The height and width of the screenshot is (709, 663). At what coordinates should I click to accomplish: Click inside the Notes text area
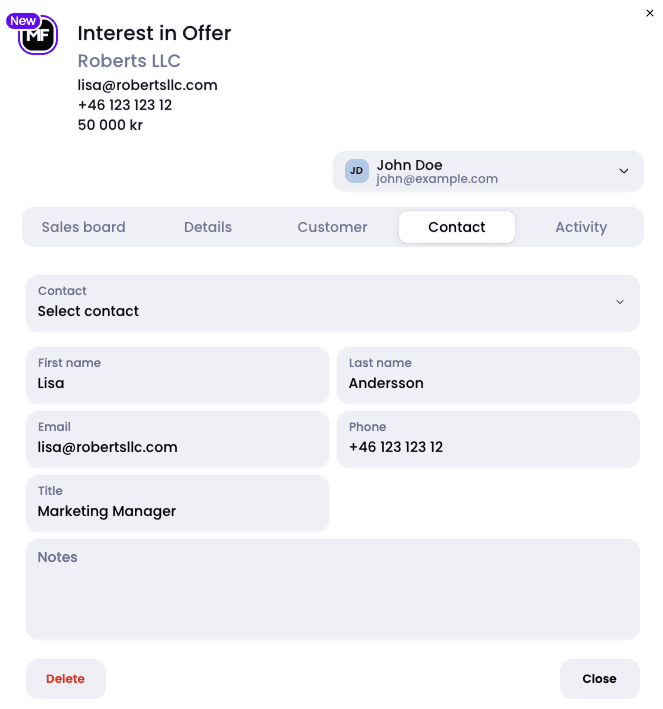point(332,595)
